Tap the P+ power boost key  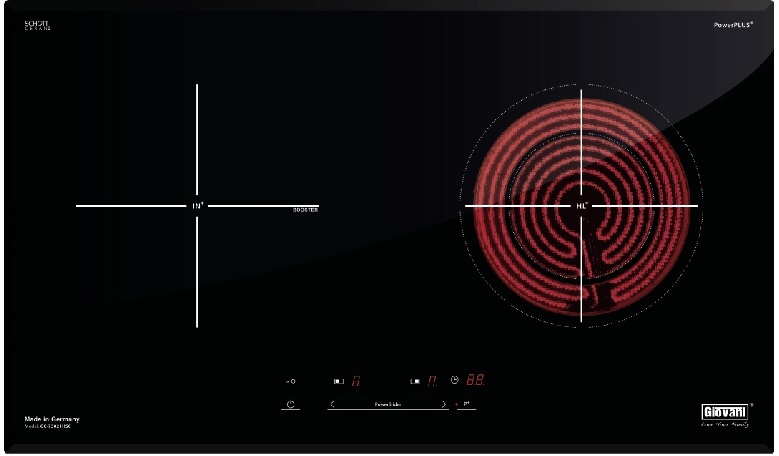[x=467, y=404]
